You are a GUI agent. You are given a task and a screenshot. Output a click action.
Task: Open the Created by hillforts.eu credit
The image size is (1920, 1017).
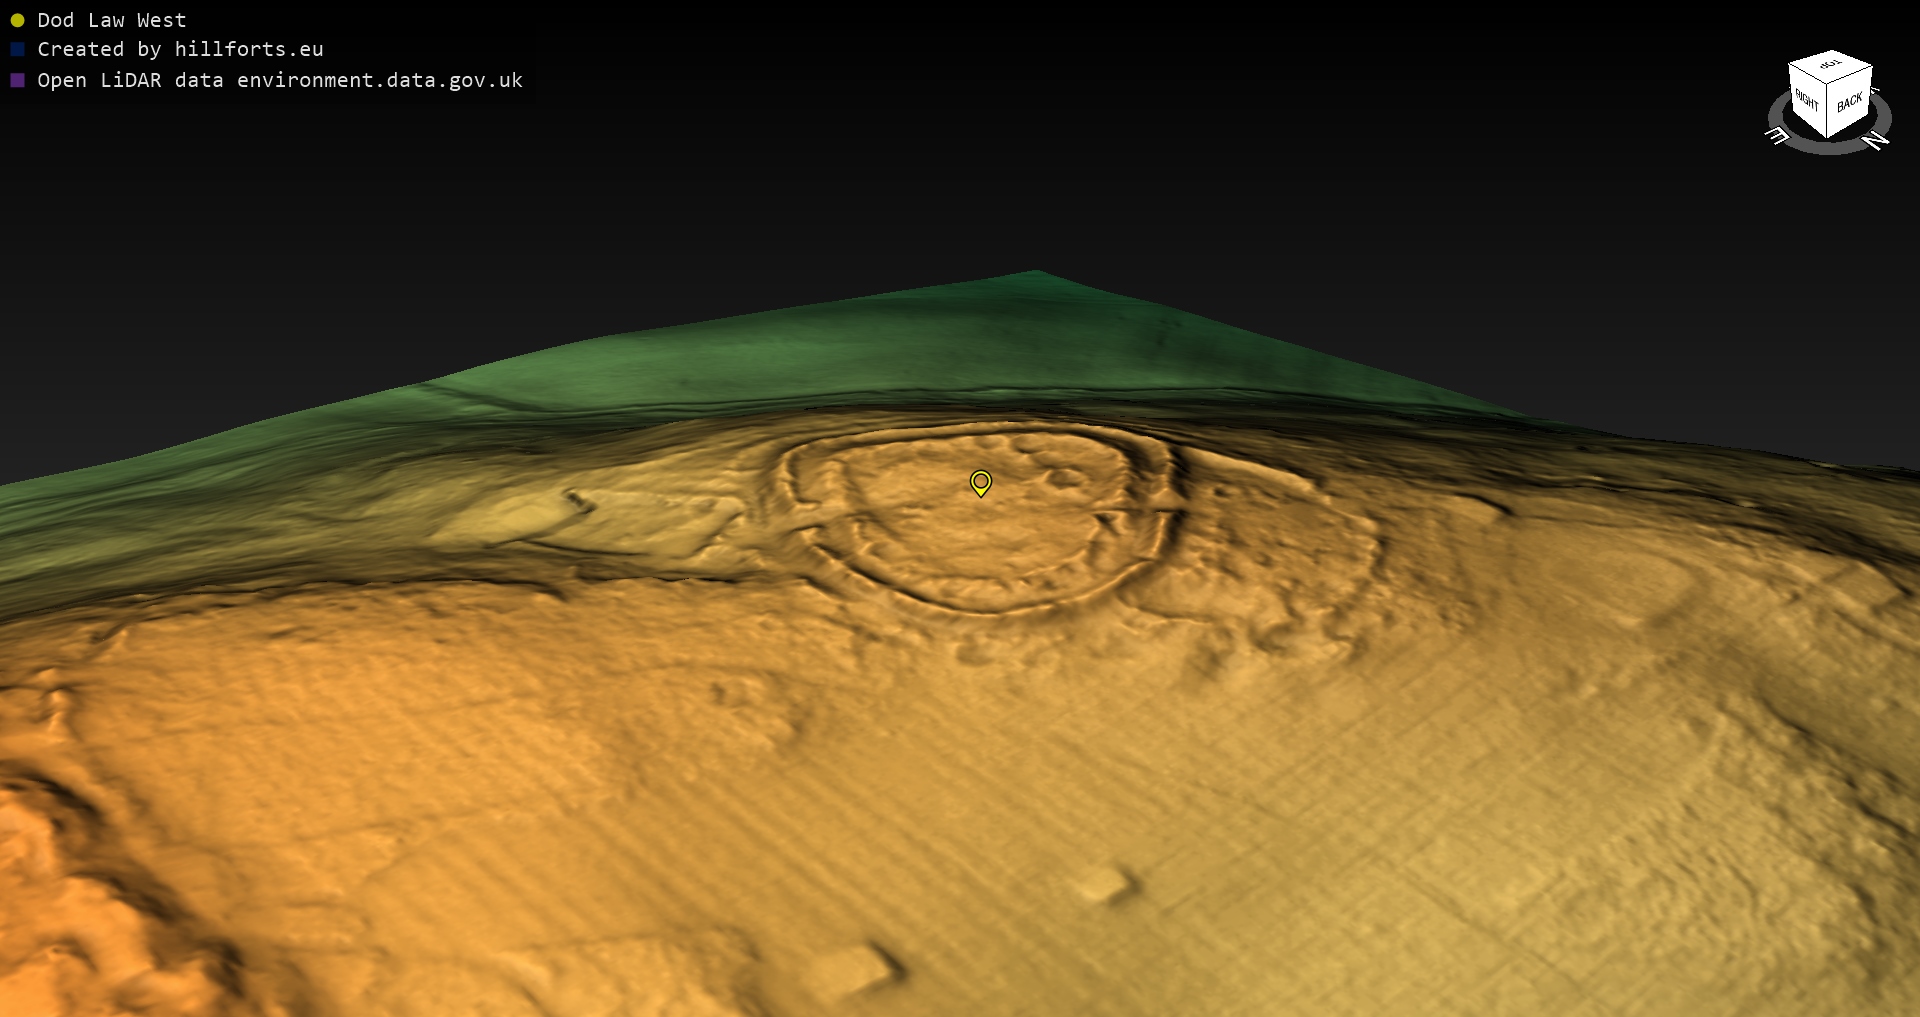click(x=180, y=49)
